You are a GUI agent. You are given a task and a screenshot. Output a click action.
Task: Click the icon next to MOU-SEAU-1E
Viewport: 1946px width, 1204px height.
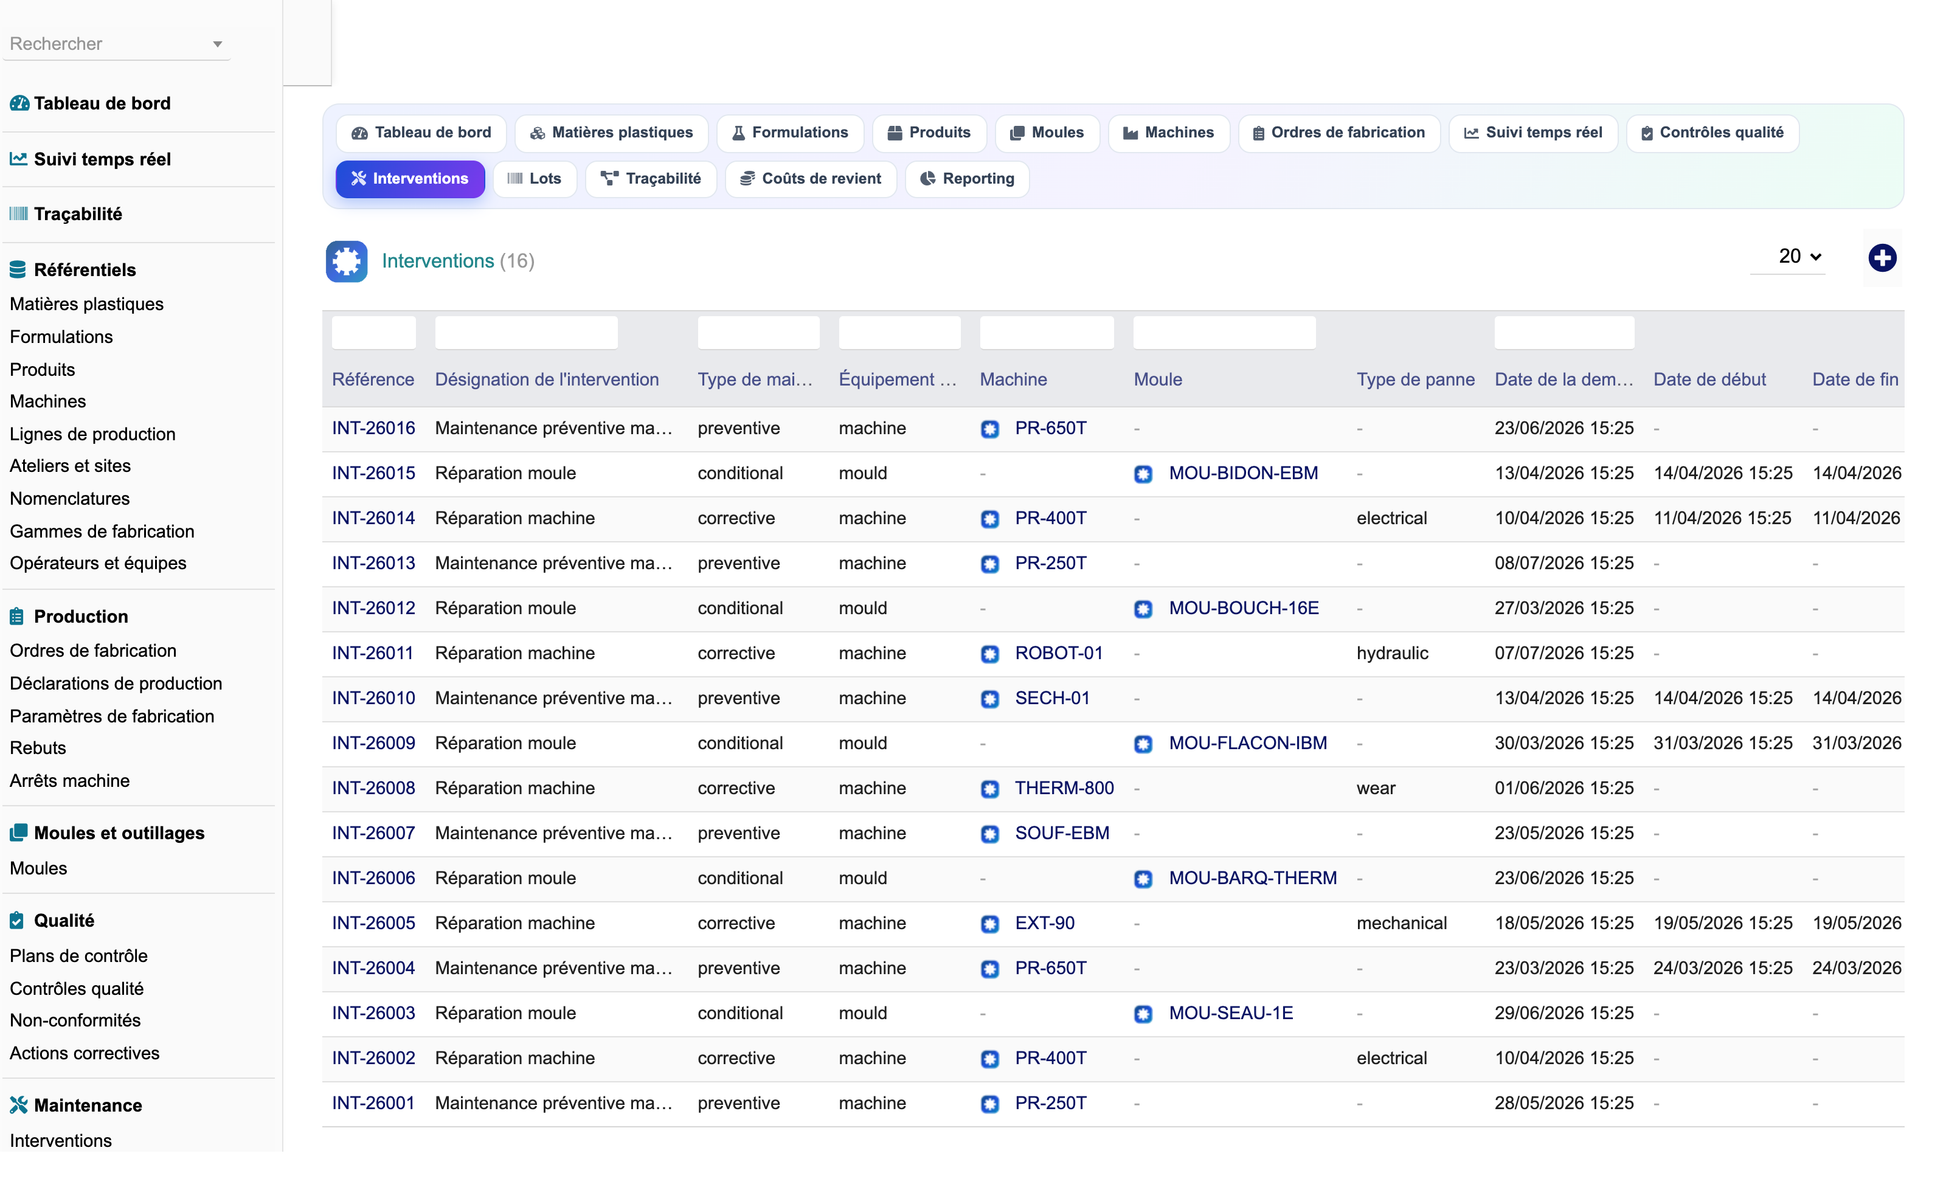[x=1143, y=1014]
